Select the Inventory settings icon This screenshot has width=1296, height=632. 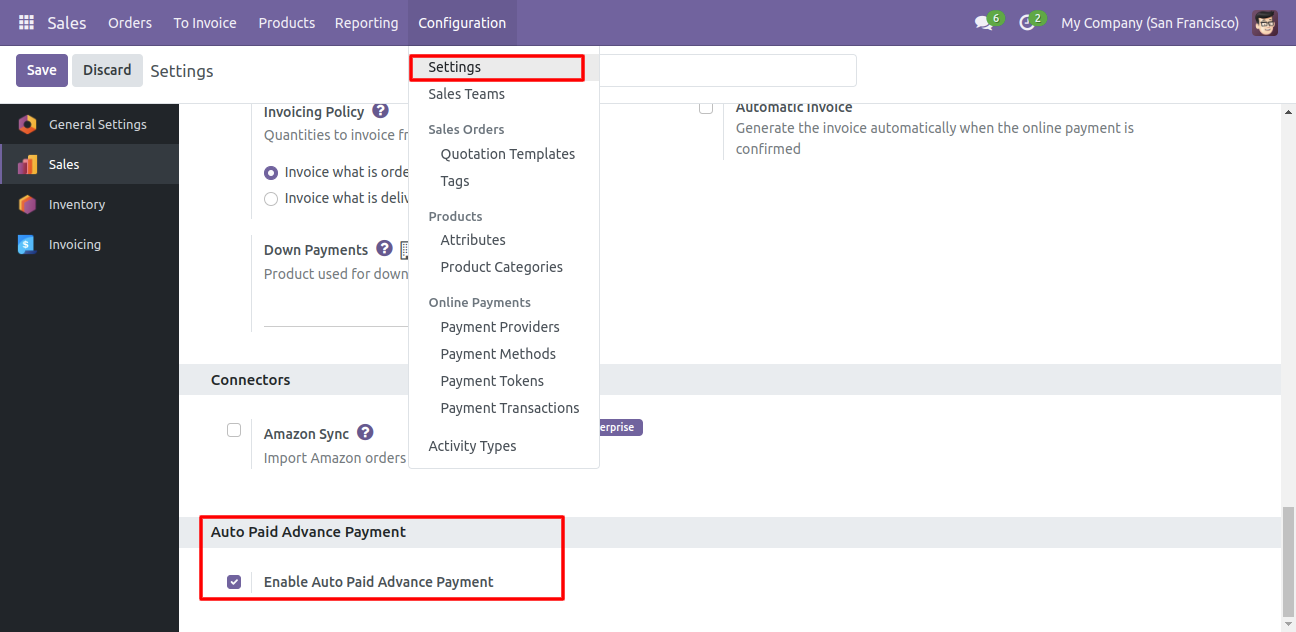tap(27, 204)
